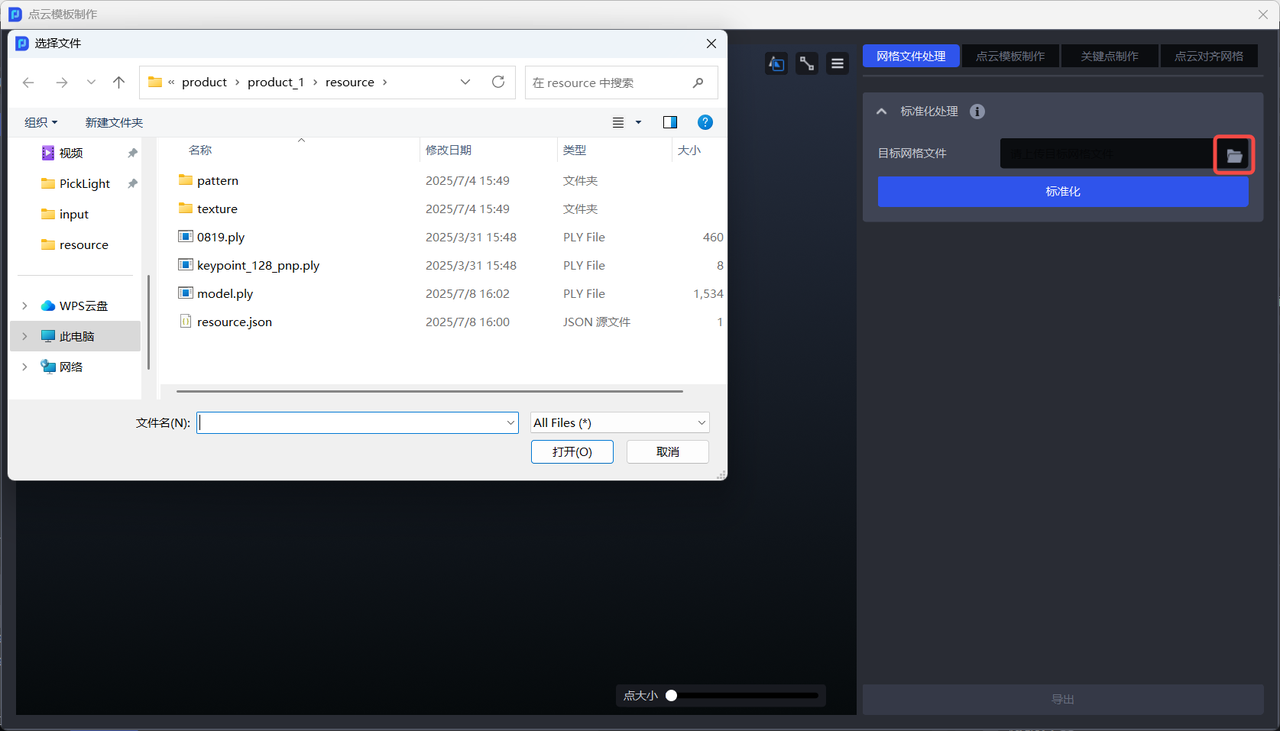Switch to the 点云模板制作 tab
Viewport: 1280px width, 731px height.
pos(1010,56)
